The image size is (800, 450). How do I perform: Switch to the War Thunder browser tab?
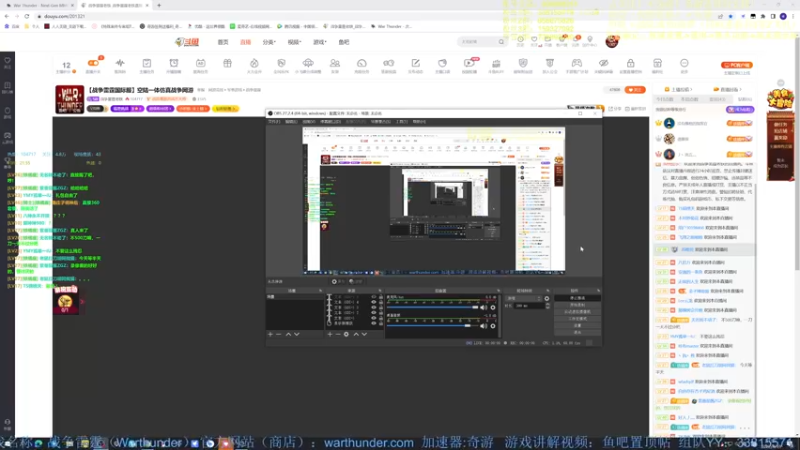pos(39,5)
